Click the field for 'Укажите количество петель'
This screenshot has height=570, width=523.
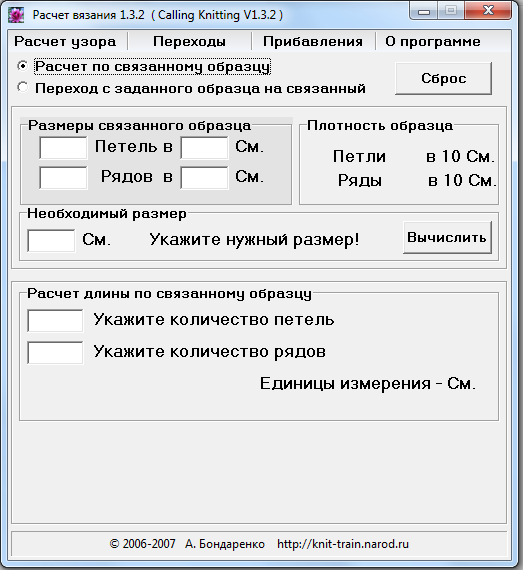pos(55,321)
